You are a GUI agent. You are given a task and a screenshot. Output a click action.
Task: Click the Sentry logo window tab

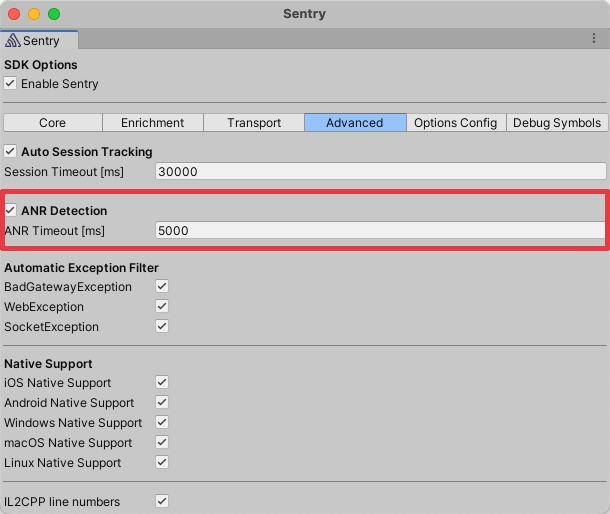tap(34, 41)
